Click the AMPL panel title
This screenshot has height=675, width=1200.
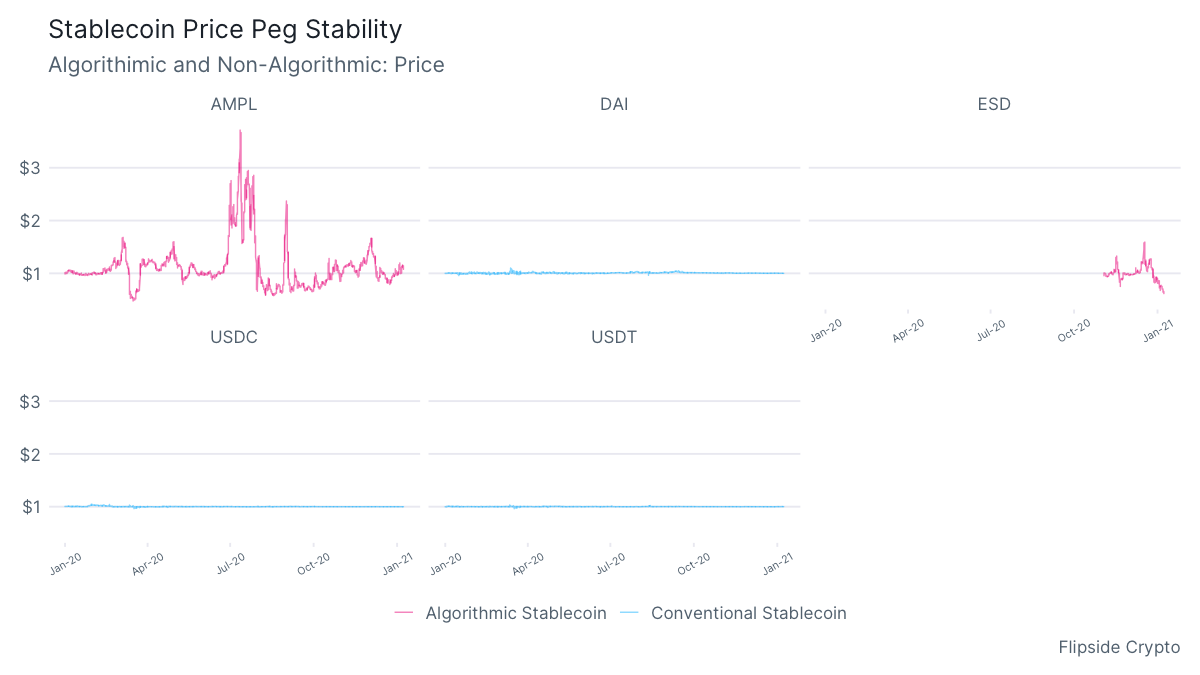pyautogui.click(x=234, y=104)
